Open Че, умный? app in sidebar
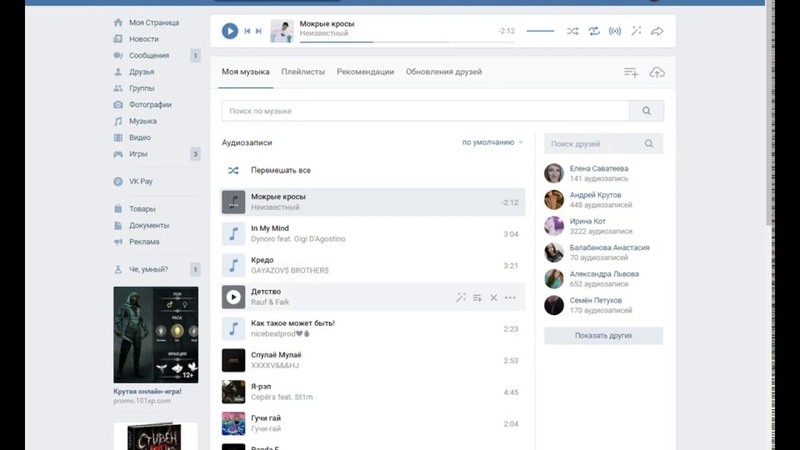800x450 pixels. pyautogui.click(x=148, y=269)
